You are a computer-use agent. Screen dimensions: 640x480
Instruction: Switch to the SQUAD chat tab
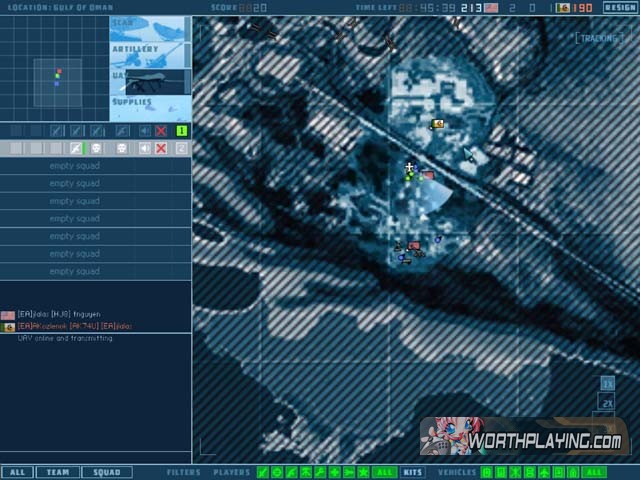click(106, 472)
